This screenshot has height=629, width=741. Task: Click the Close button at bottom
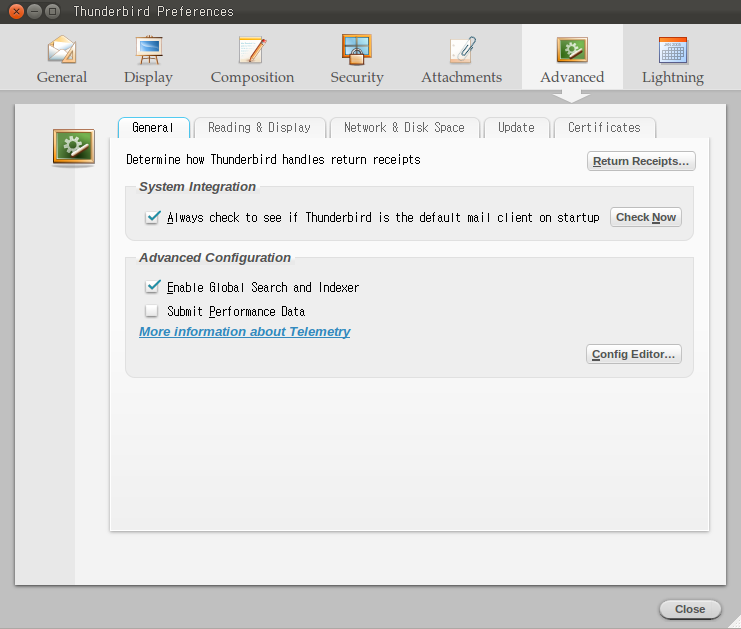coord(690,609)
